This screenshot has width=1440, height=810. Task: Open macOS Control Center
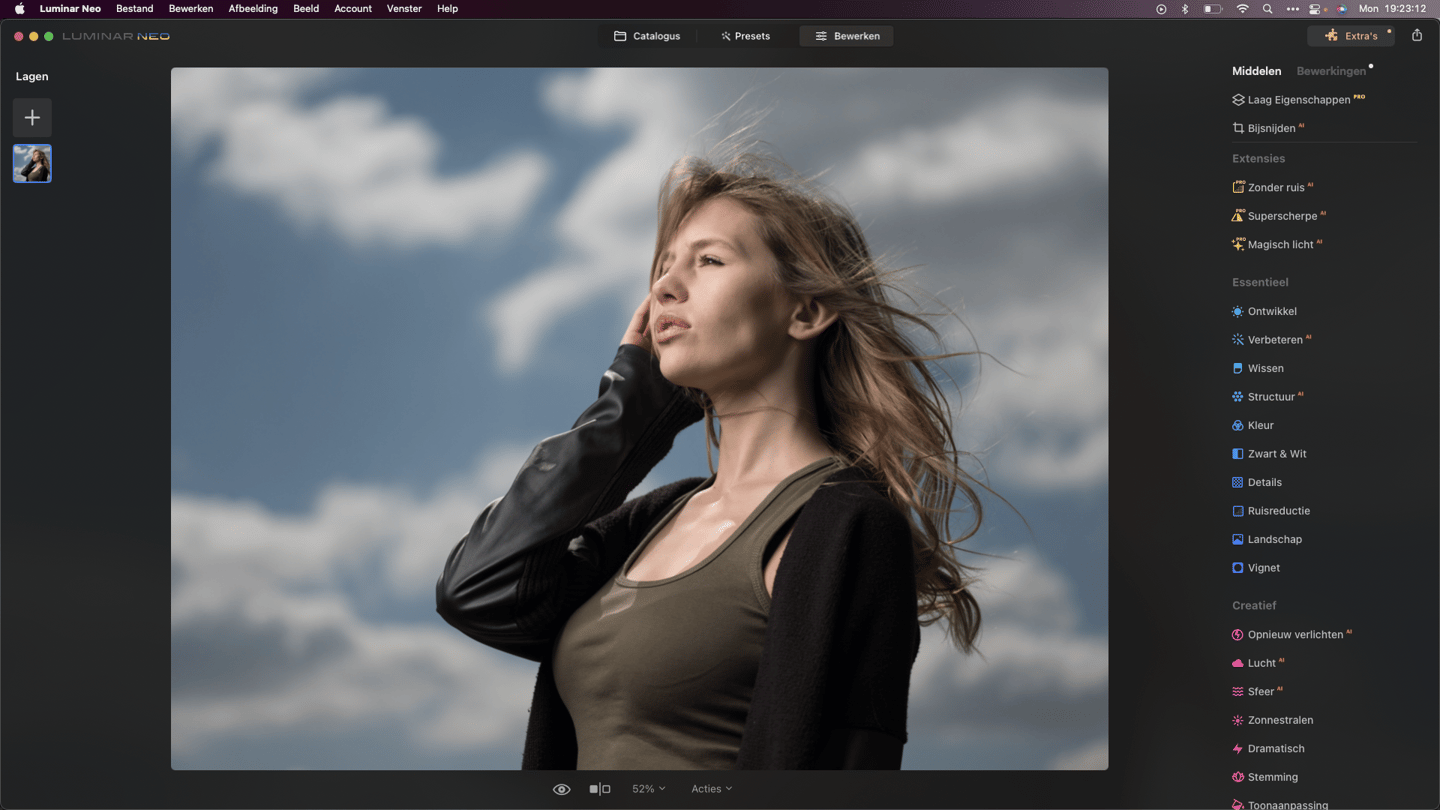coord(1316,9)
